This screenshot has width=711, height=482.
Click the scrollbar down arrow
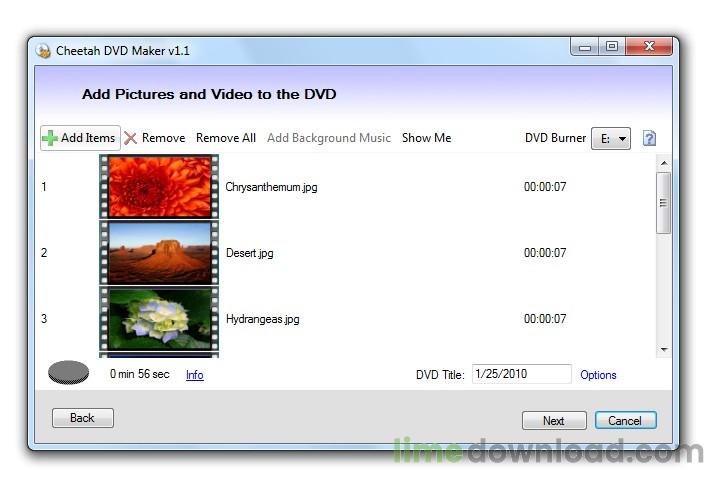(664, 350)
